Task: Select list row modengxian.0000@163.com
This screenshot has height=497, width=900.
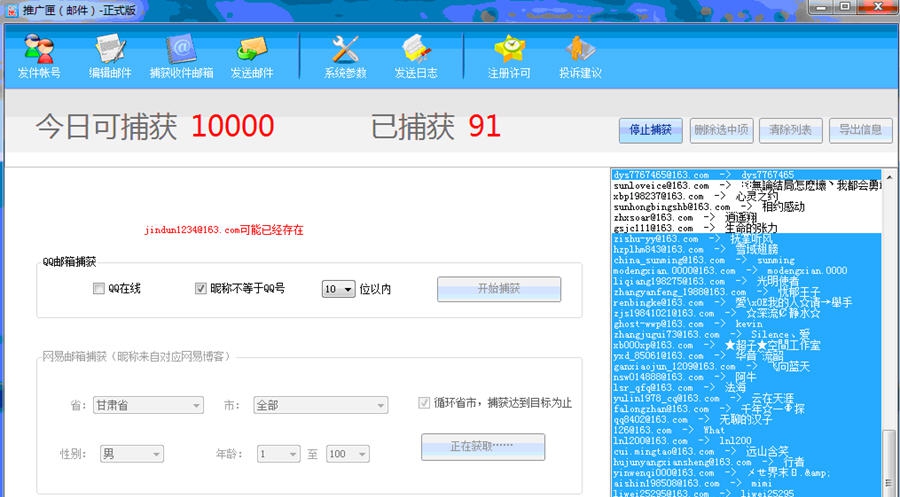Action: click(746, 270)
